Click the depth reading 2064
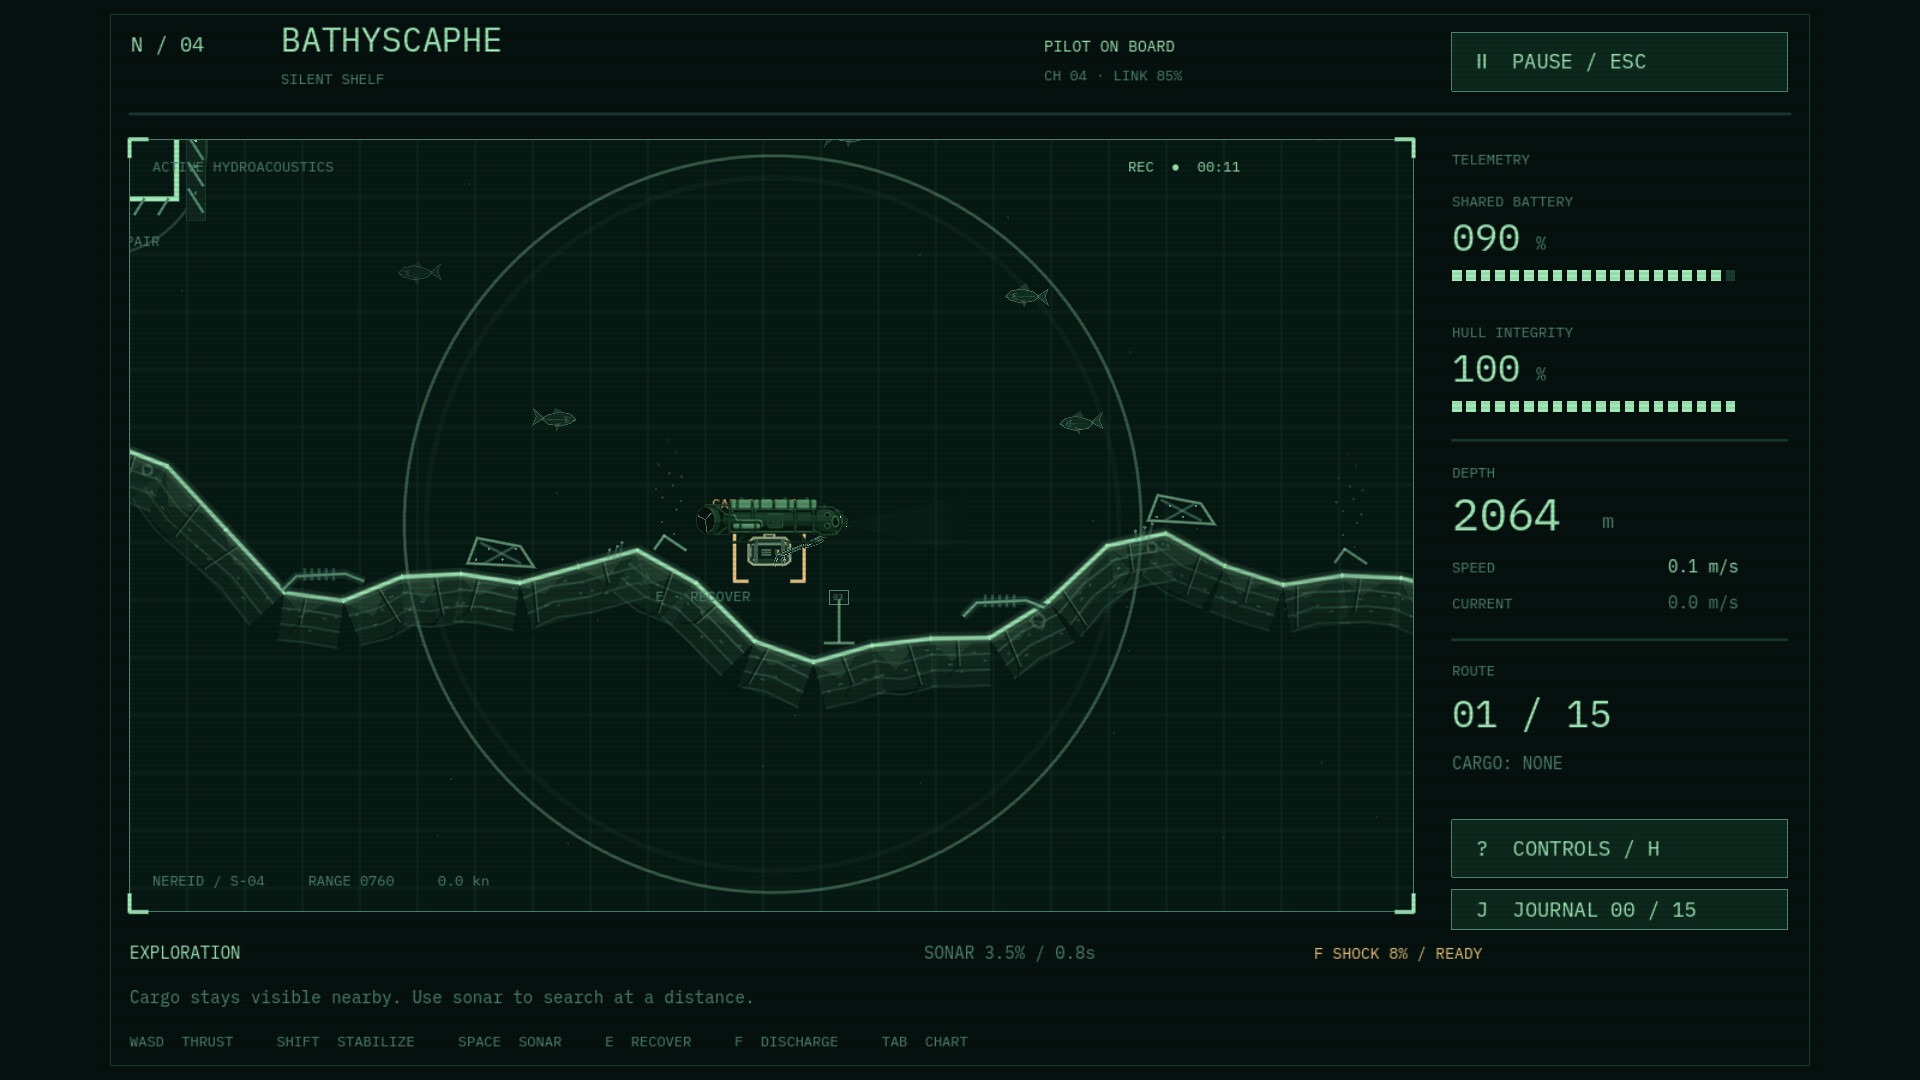This screenshot has width=1920, height=1080. point(1506,516)
